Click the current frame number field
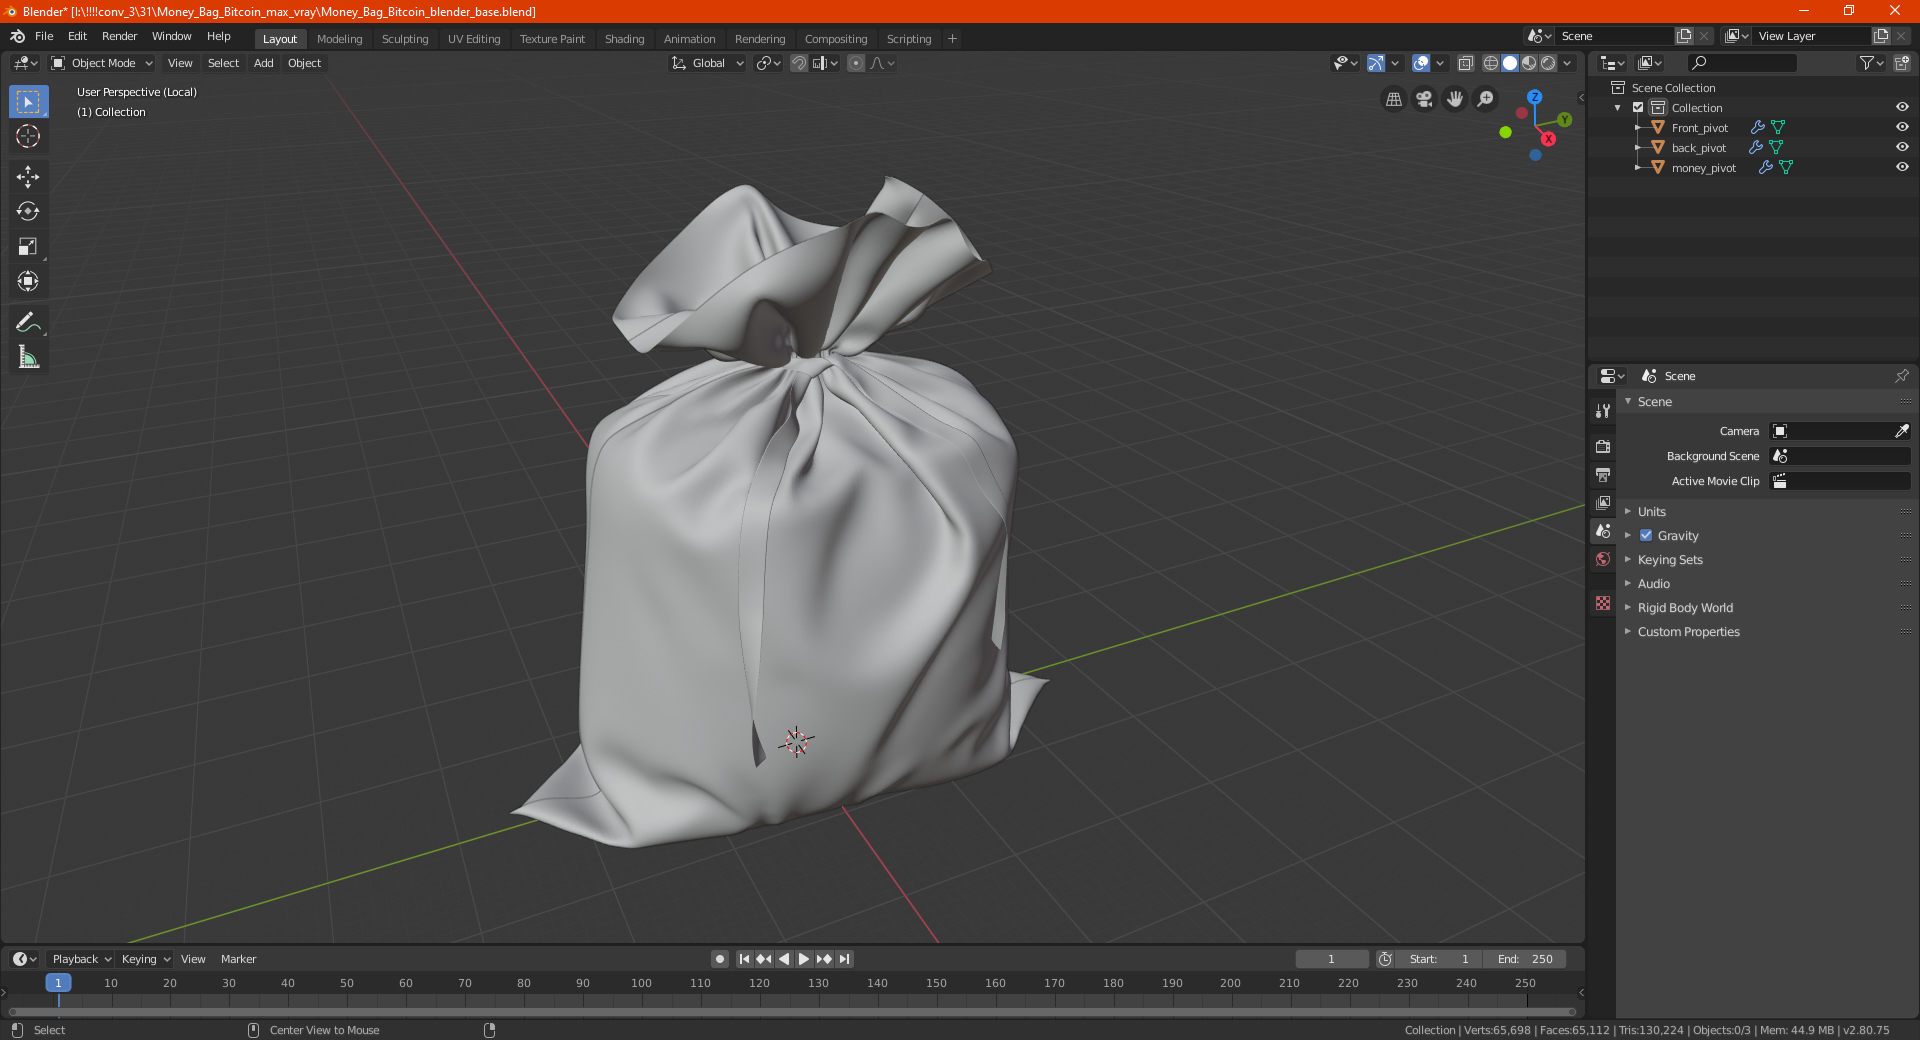The width and height of the screenshot is (1920, 1040). pos(1331,959)
